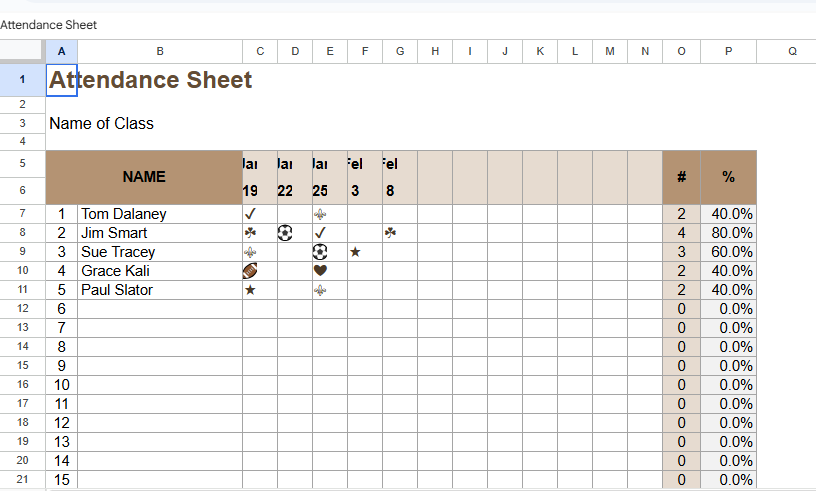Click the select-all corner box

click(22, 51)
